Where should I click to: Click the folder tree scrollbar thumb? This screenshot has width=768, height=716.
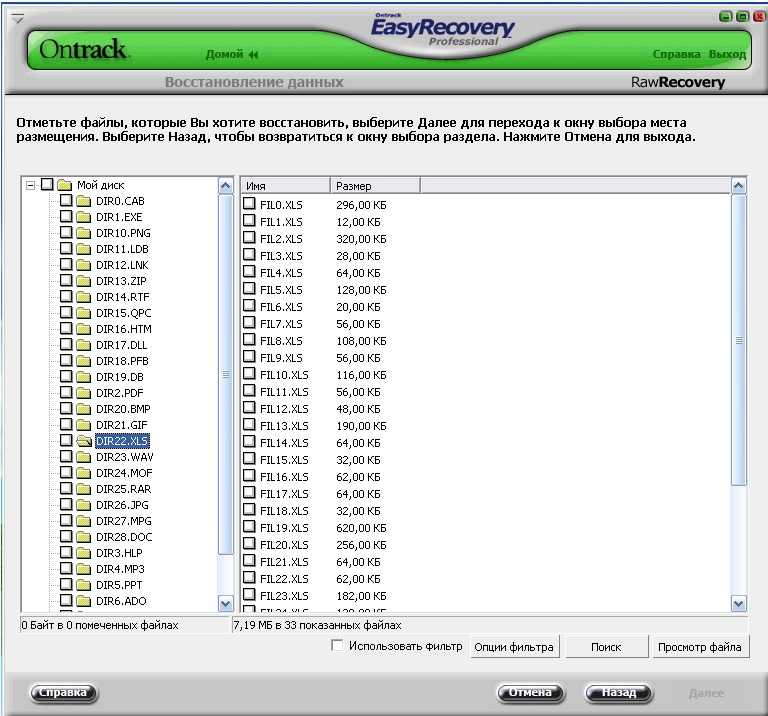pos(225,375)
